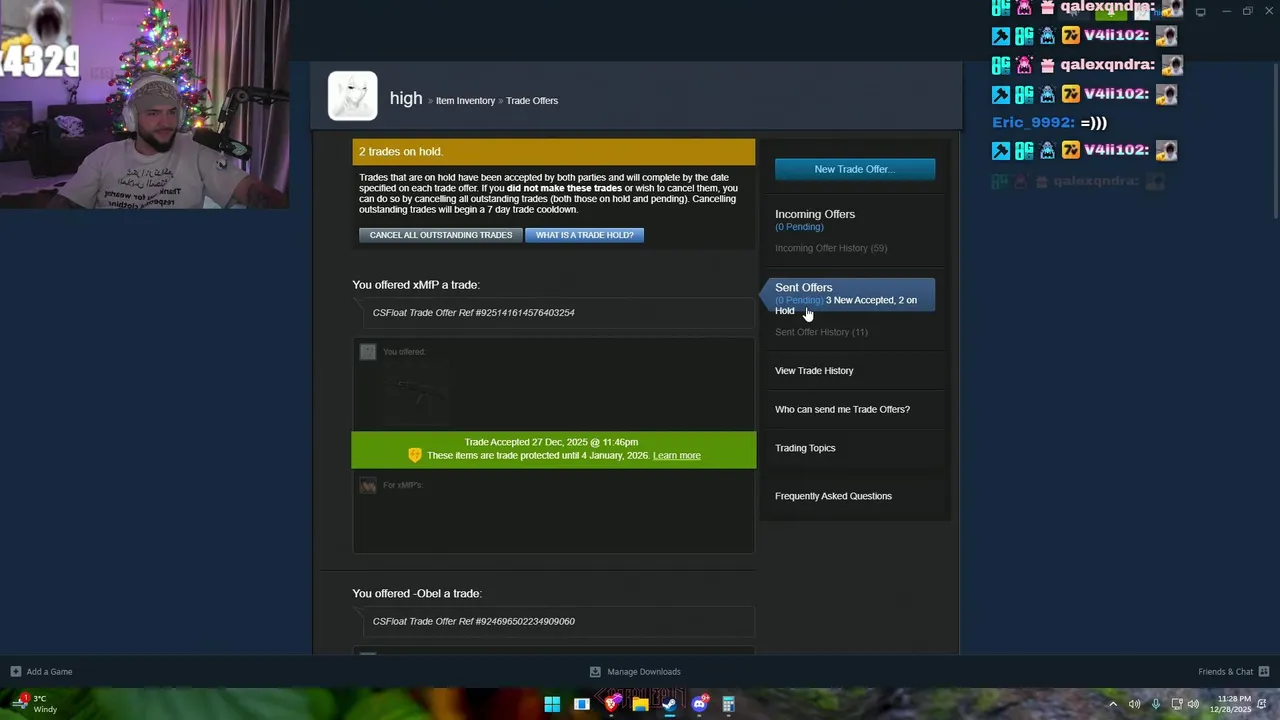Image resolution: width=1280 pixels, height=720 pixels.
Task: Click the volume icon right of network icon
Action: 1193,704
